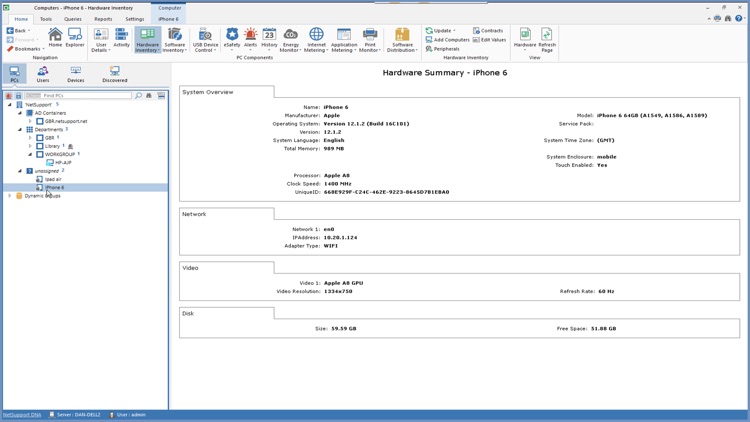Open the Settings ribbon tab
Image resolution: width=750 pixels, height=422 pixels.
pos(134,19)
